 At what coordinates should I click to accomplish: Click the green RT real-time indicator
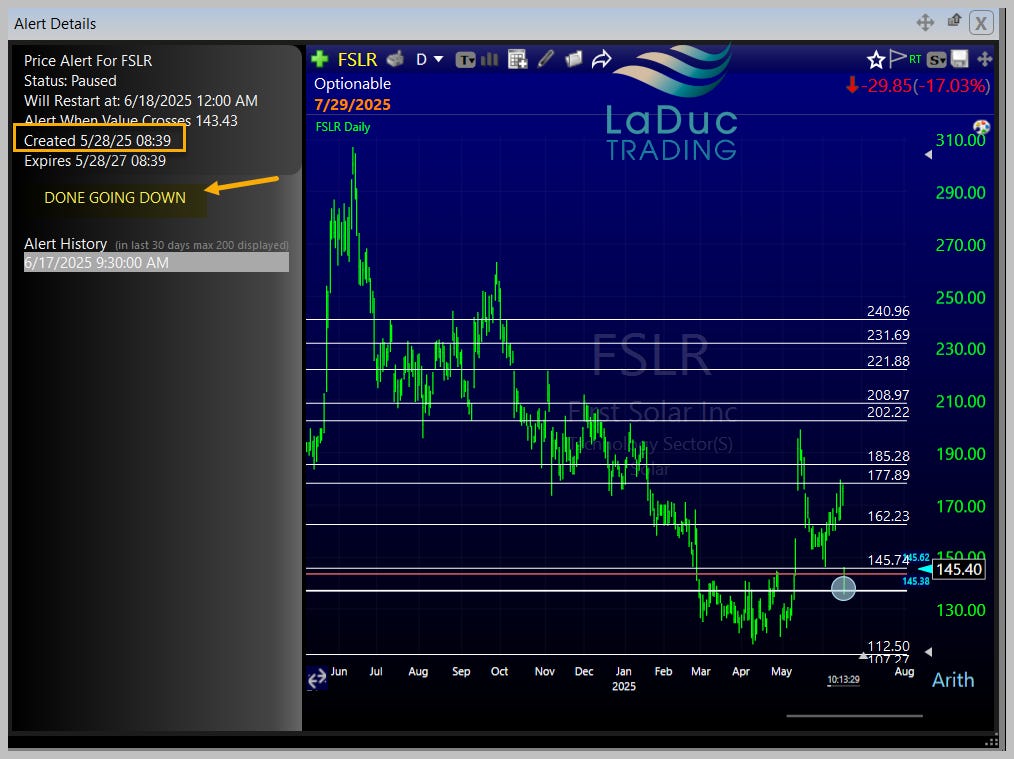[x=915, y=59]
